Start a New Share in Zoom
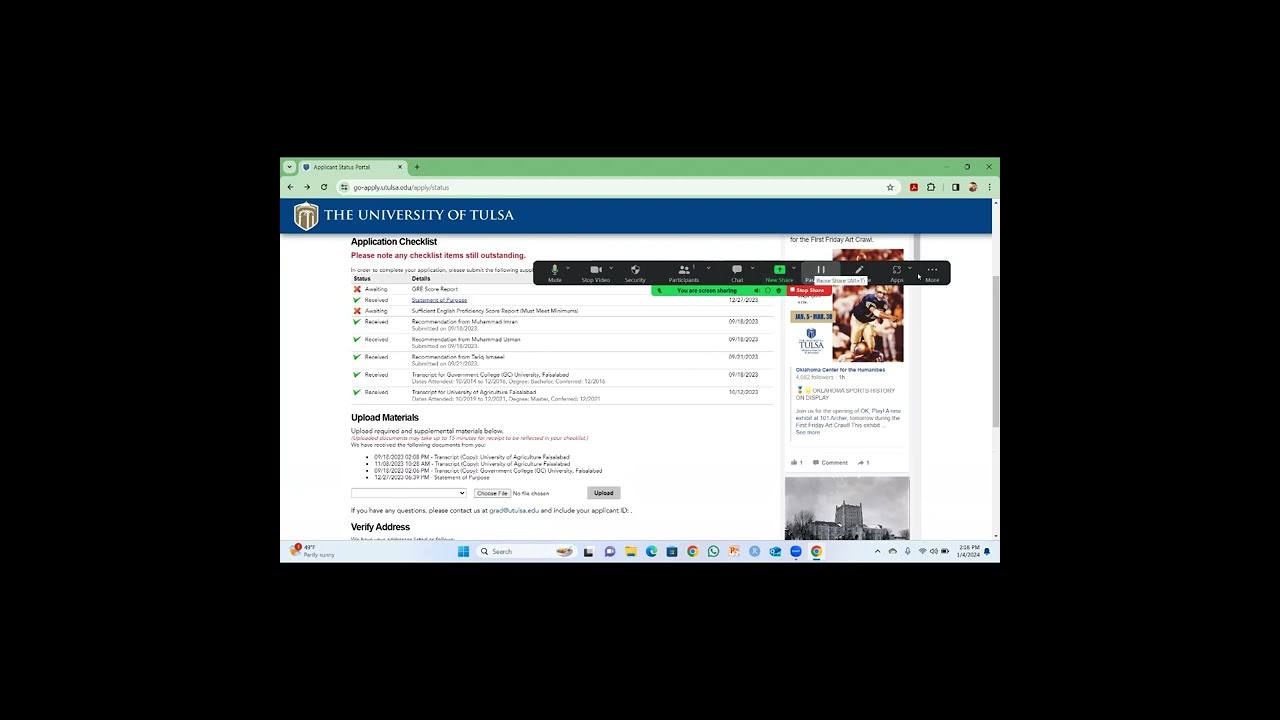 tap(779, 272)
